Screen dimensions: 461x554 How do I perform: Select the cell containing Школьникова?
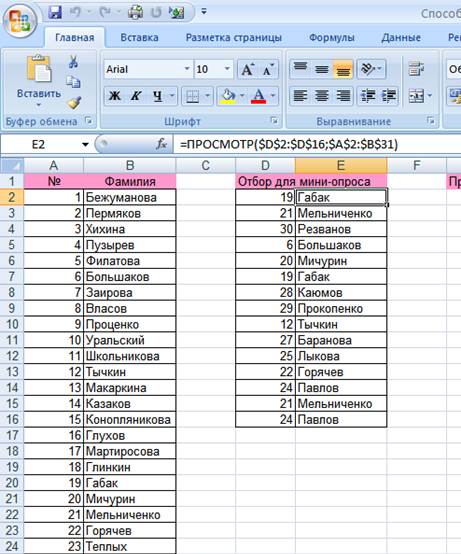tap(130, 356)
